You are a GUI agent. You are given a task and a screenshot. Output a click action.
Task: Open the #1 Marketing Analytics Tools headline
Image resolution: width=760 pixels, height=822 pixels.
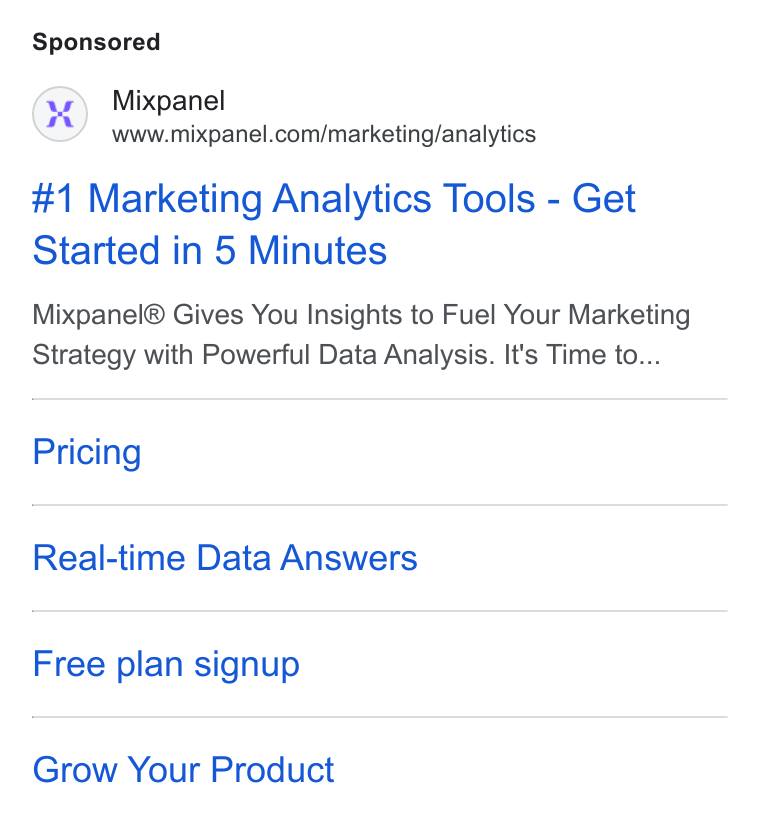334,224
